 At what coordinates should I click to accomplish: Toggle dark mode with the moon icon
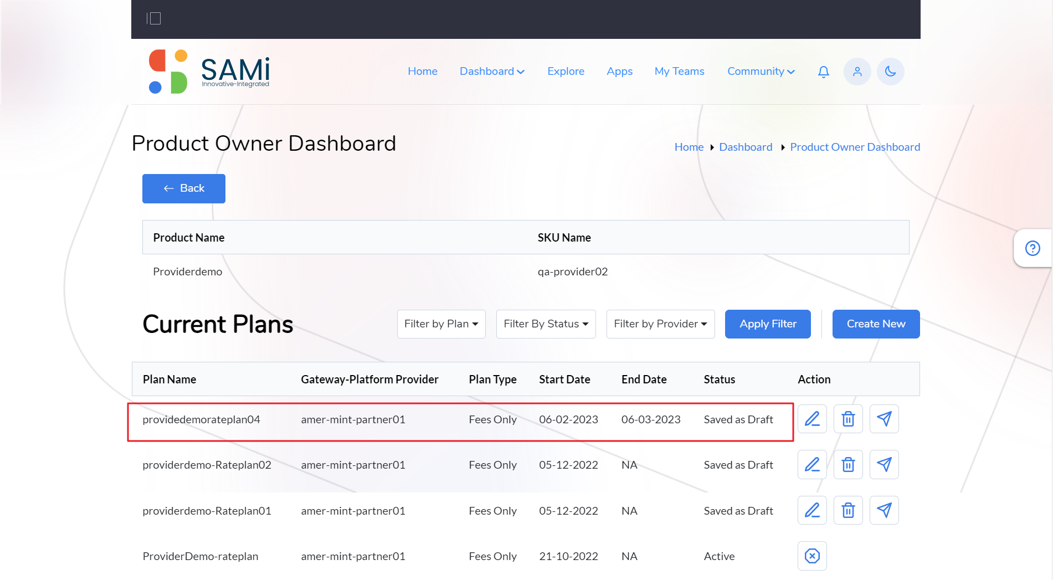[x=891, y=71]
